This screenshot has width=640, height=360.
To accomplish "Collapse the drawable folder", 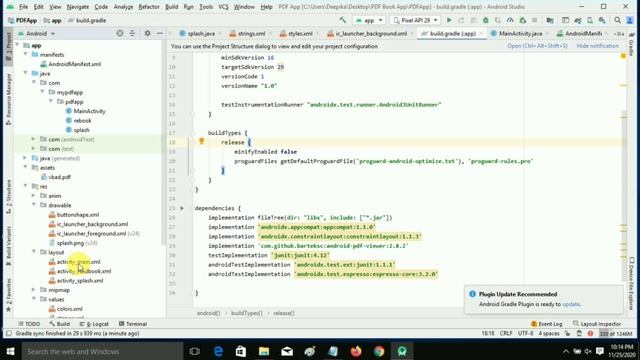I will point(34,205).
